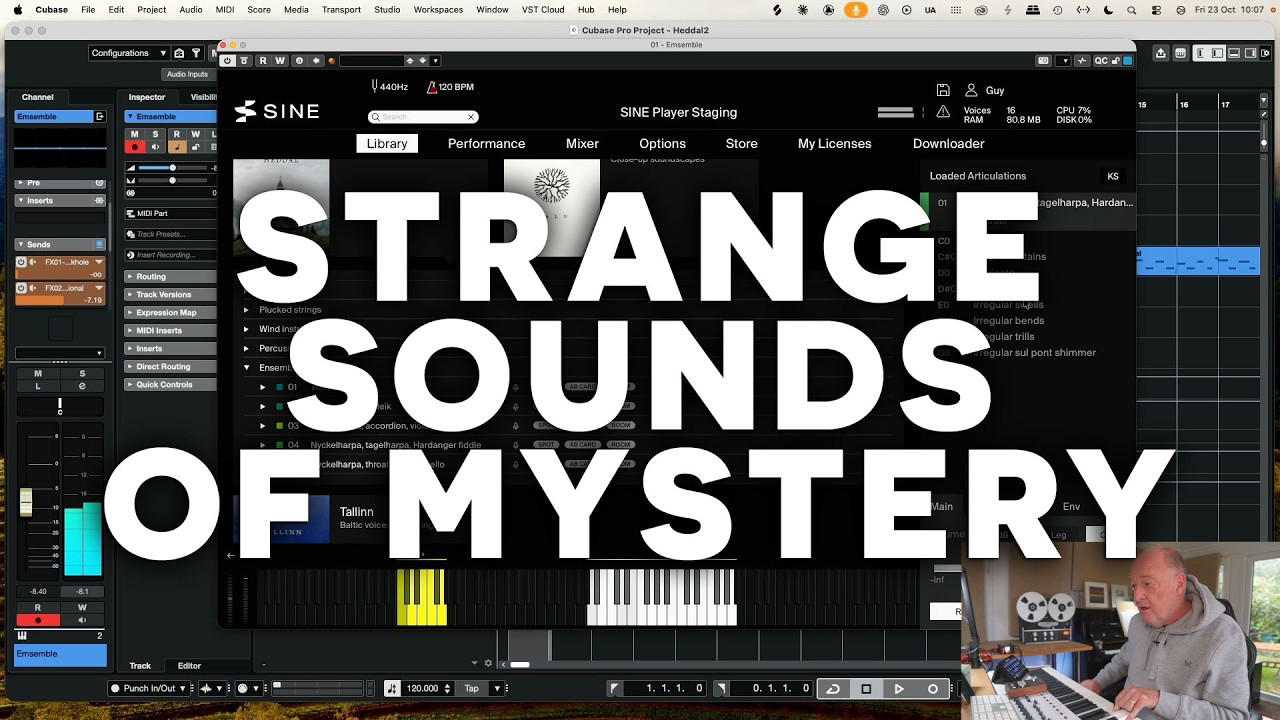This screenshot has width=1280, height=720.
Task: Open the Guy user account icon
Action: (x=970, y=90)
